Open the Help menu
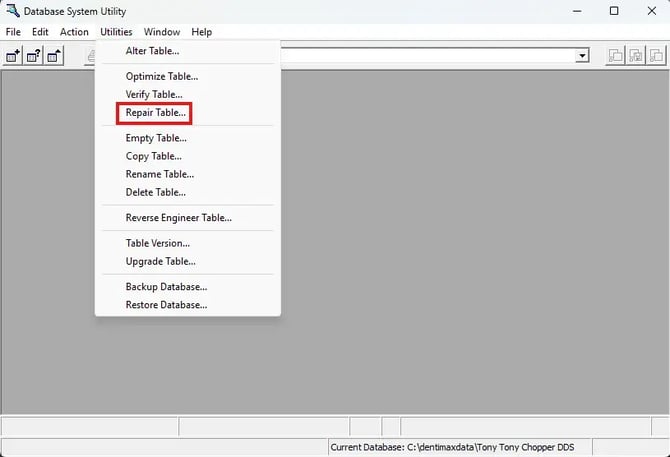Viewport: 670px width, 457px height. (x=202, y=32)
